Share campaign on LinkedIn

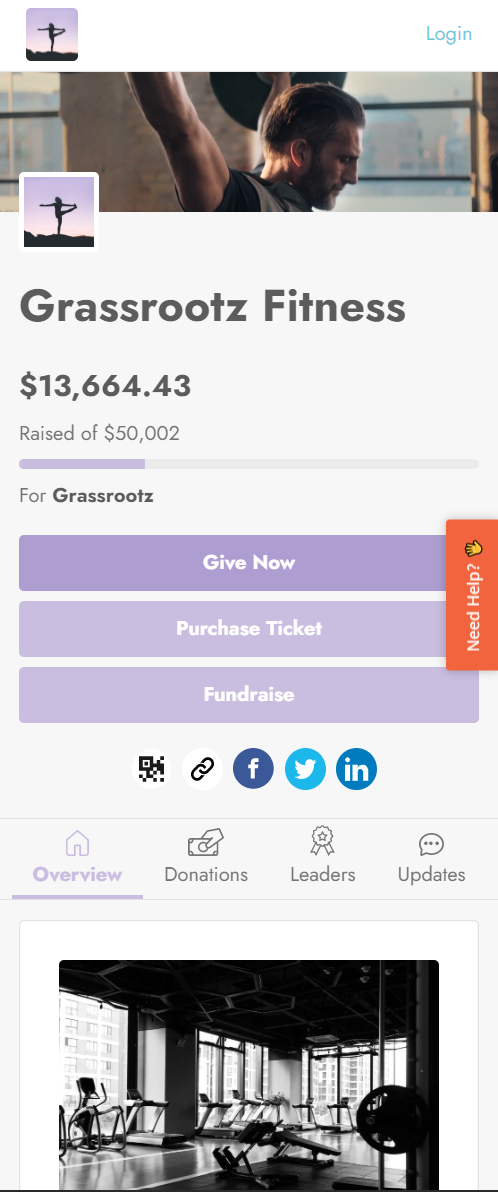(356, 769)
